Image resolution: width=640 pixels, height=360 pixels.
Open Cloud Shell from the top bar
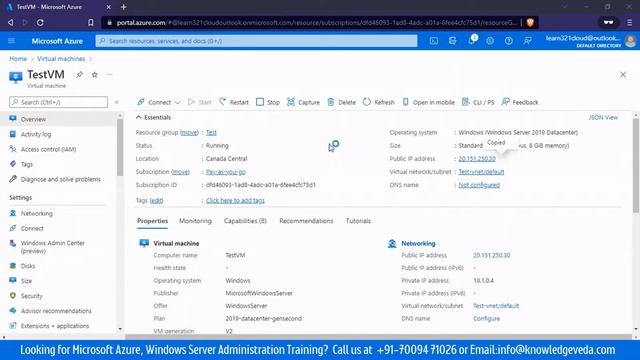(433, 41)
